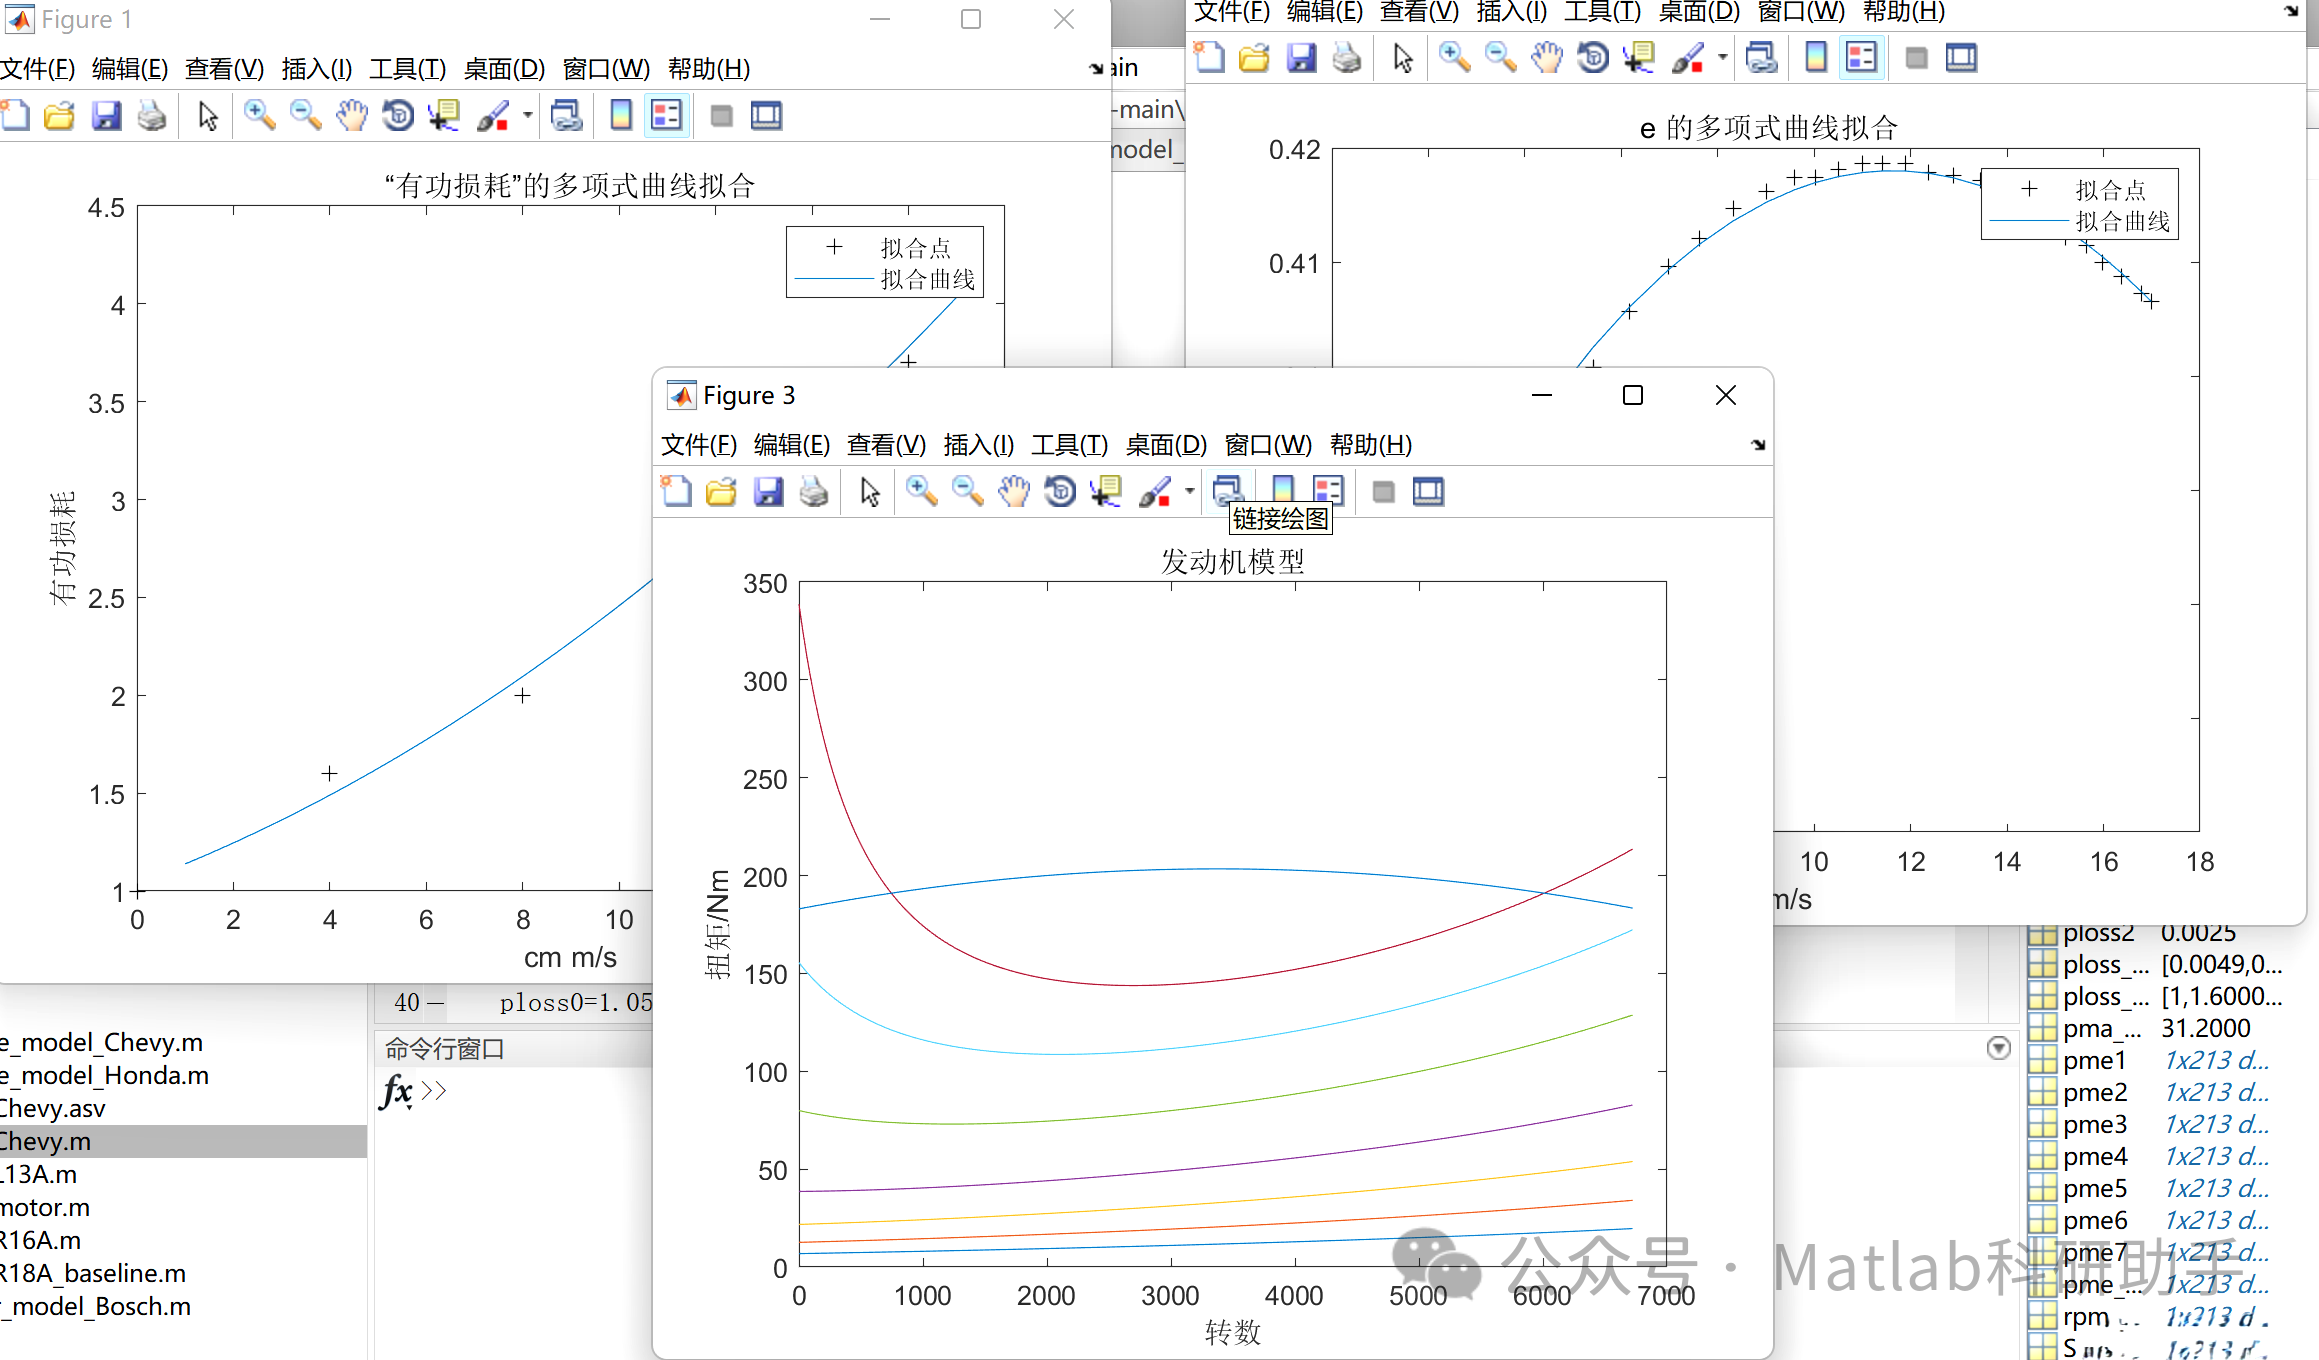
Task: Select Pan hand tool in Figure 3
Action: [x=1013, y=491]
